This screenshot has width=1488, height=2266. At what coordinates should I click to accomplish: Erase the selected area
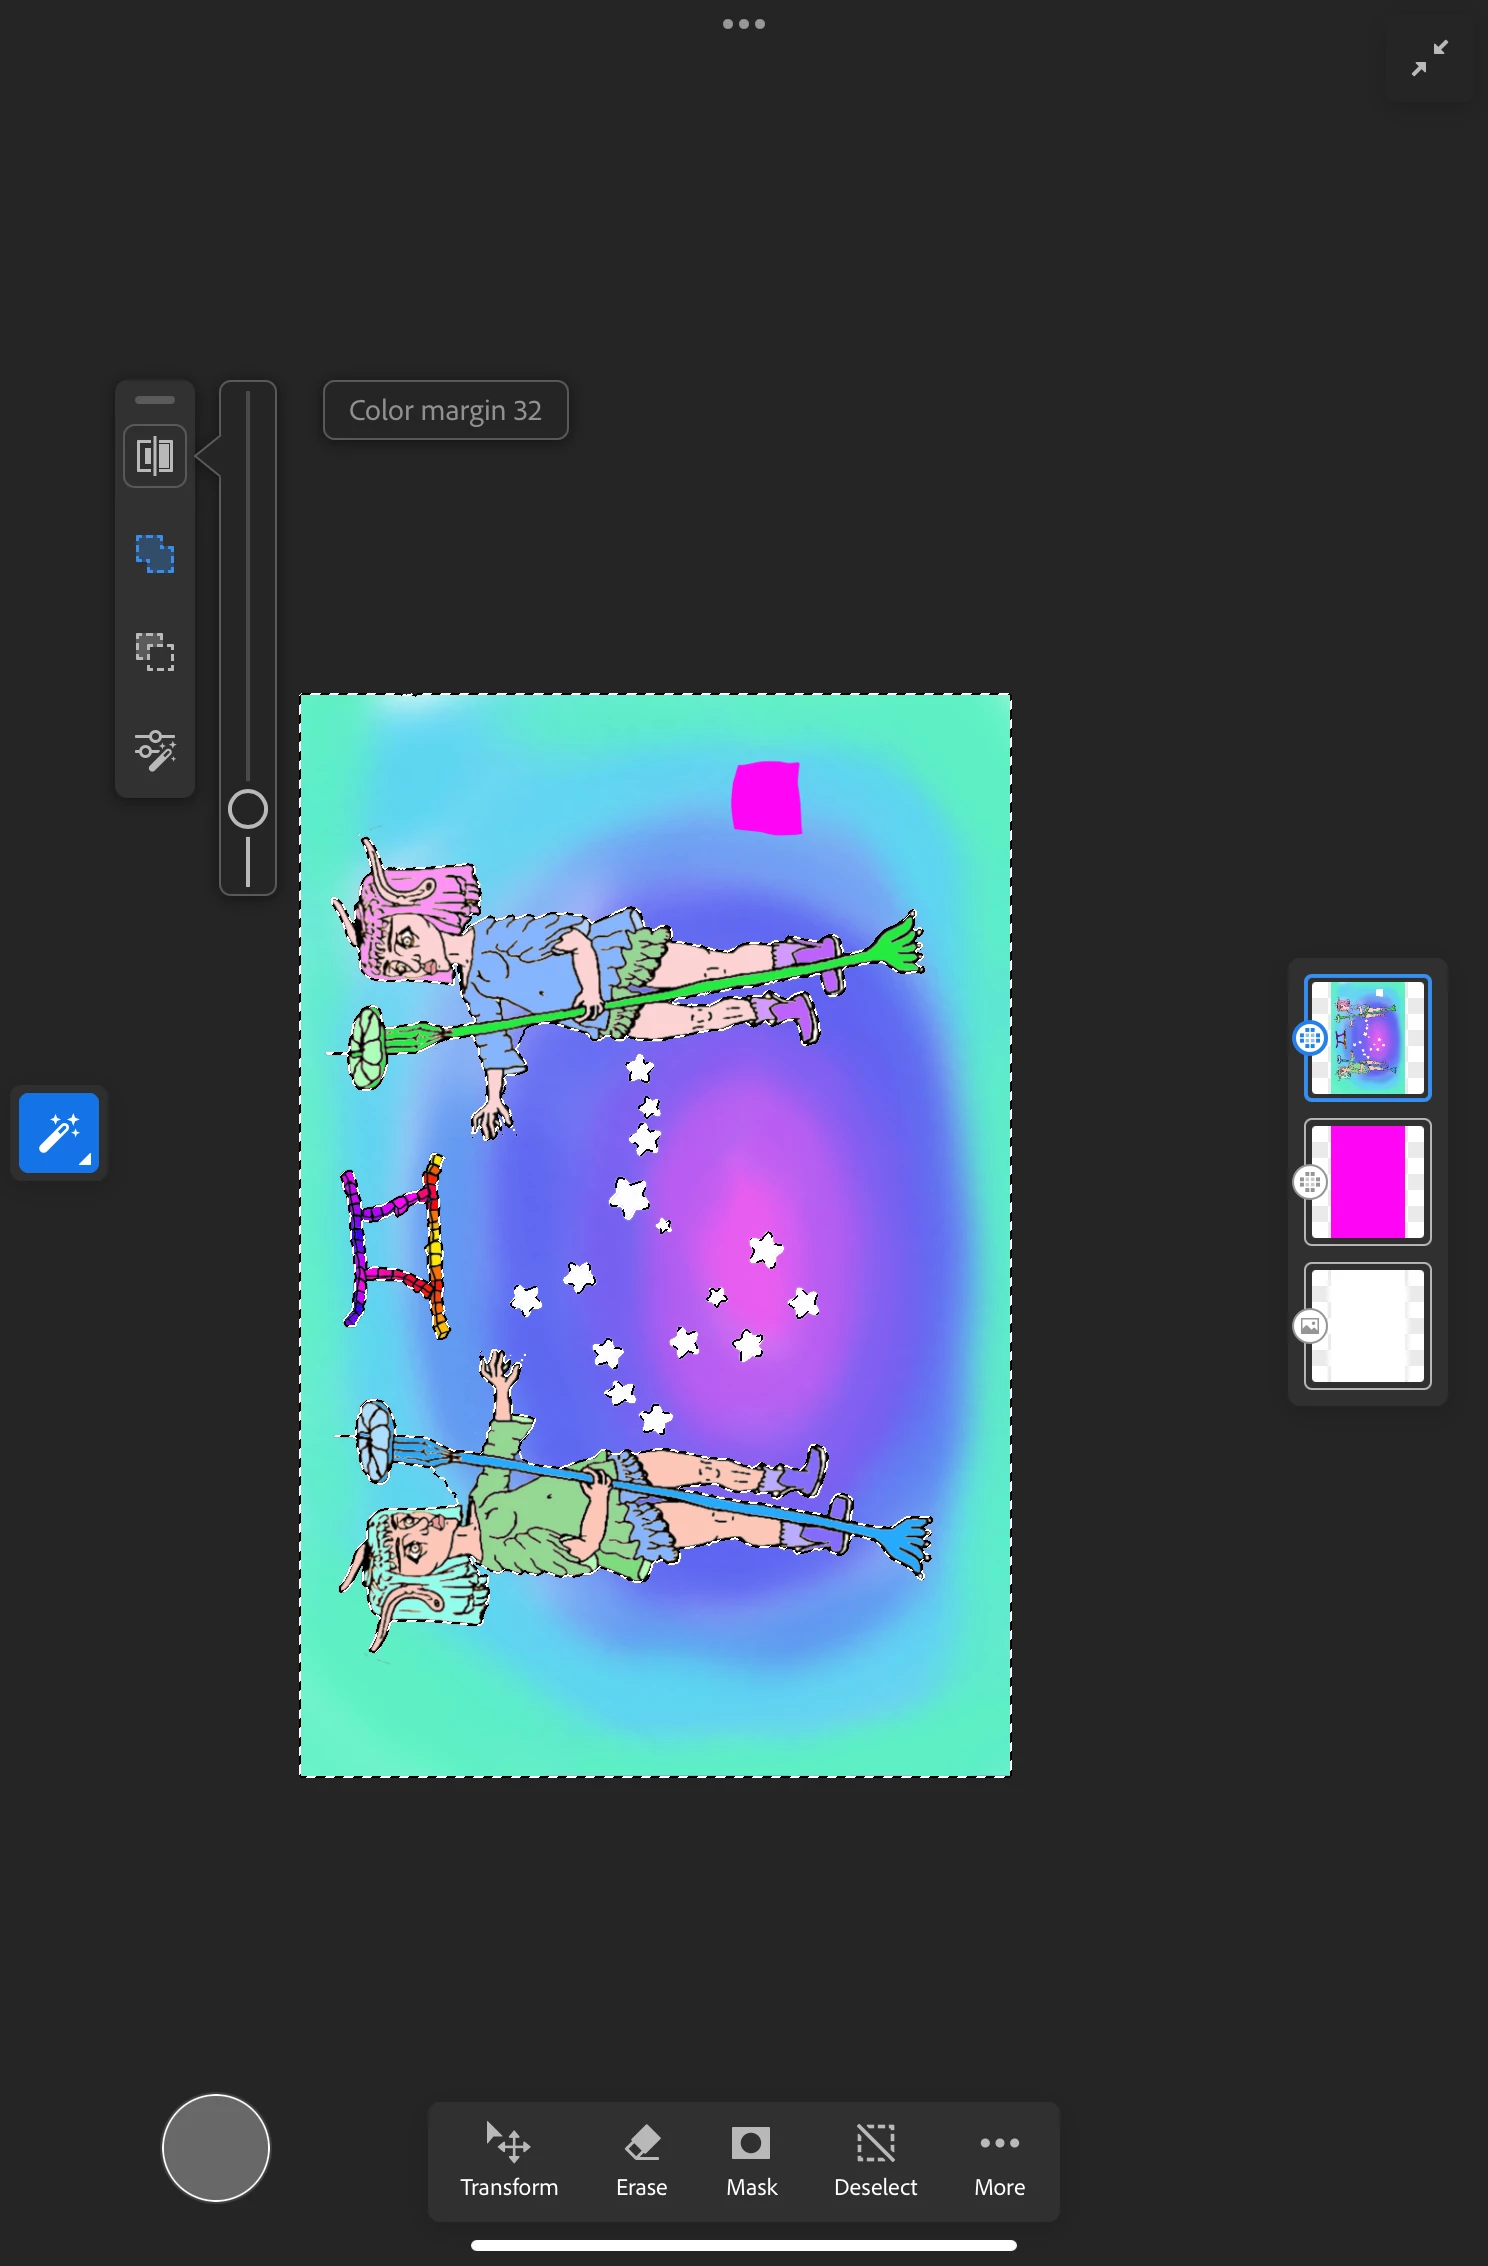[x=642, y=2160]
